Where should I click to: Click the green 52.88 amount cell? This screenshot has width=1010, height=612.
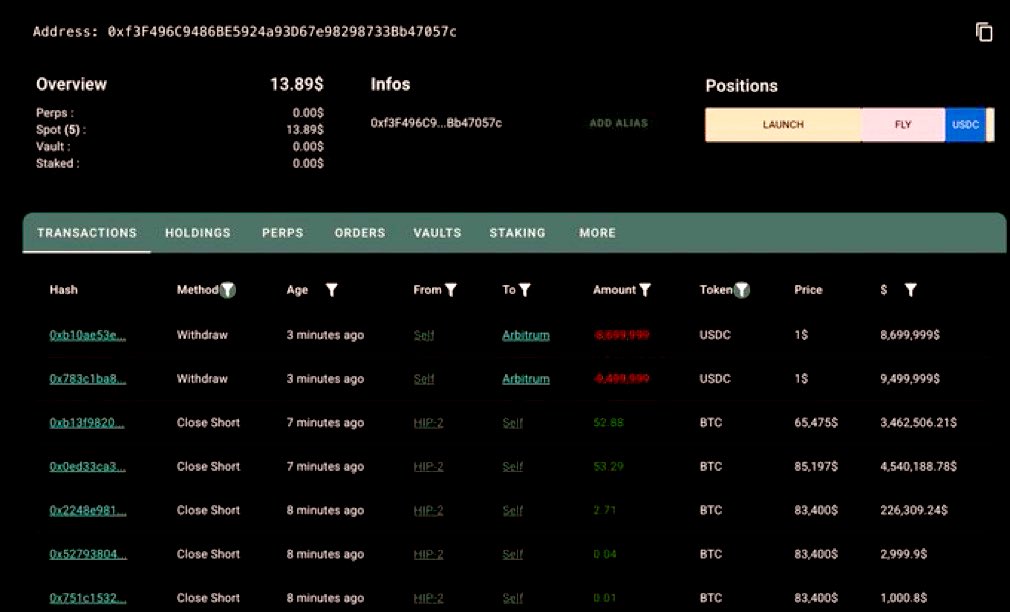(x=609, y=423)
